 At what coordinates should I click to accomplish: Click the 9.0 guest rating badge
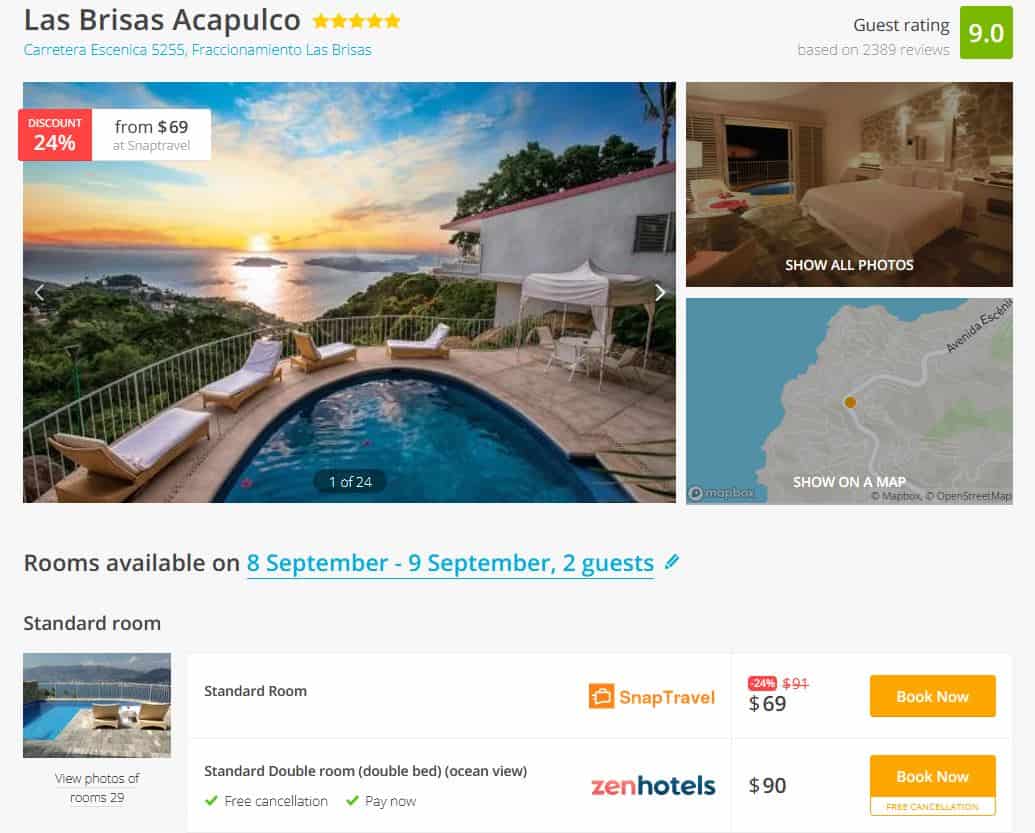tap(1006, 34)
